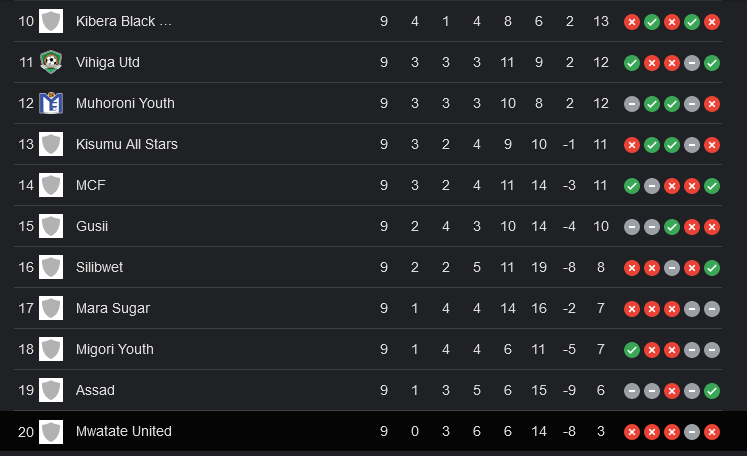Click Muhoroni Youth's red loss form icon

(712, 104)
